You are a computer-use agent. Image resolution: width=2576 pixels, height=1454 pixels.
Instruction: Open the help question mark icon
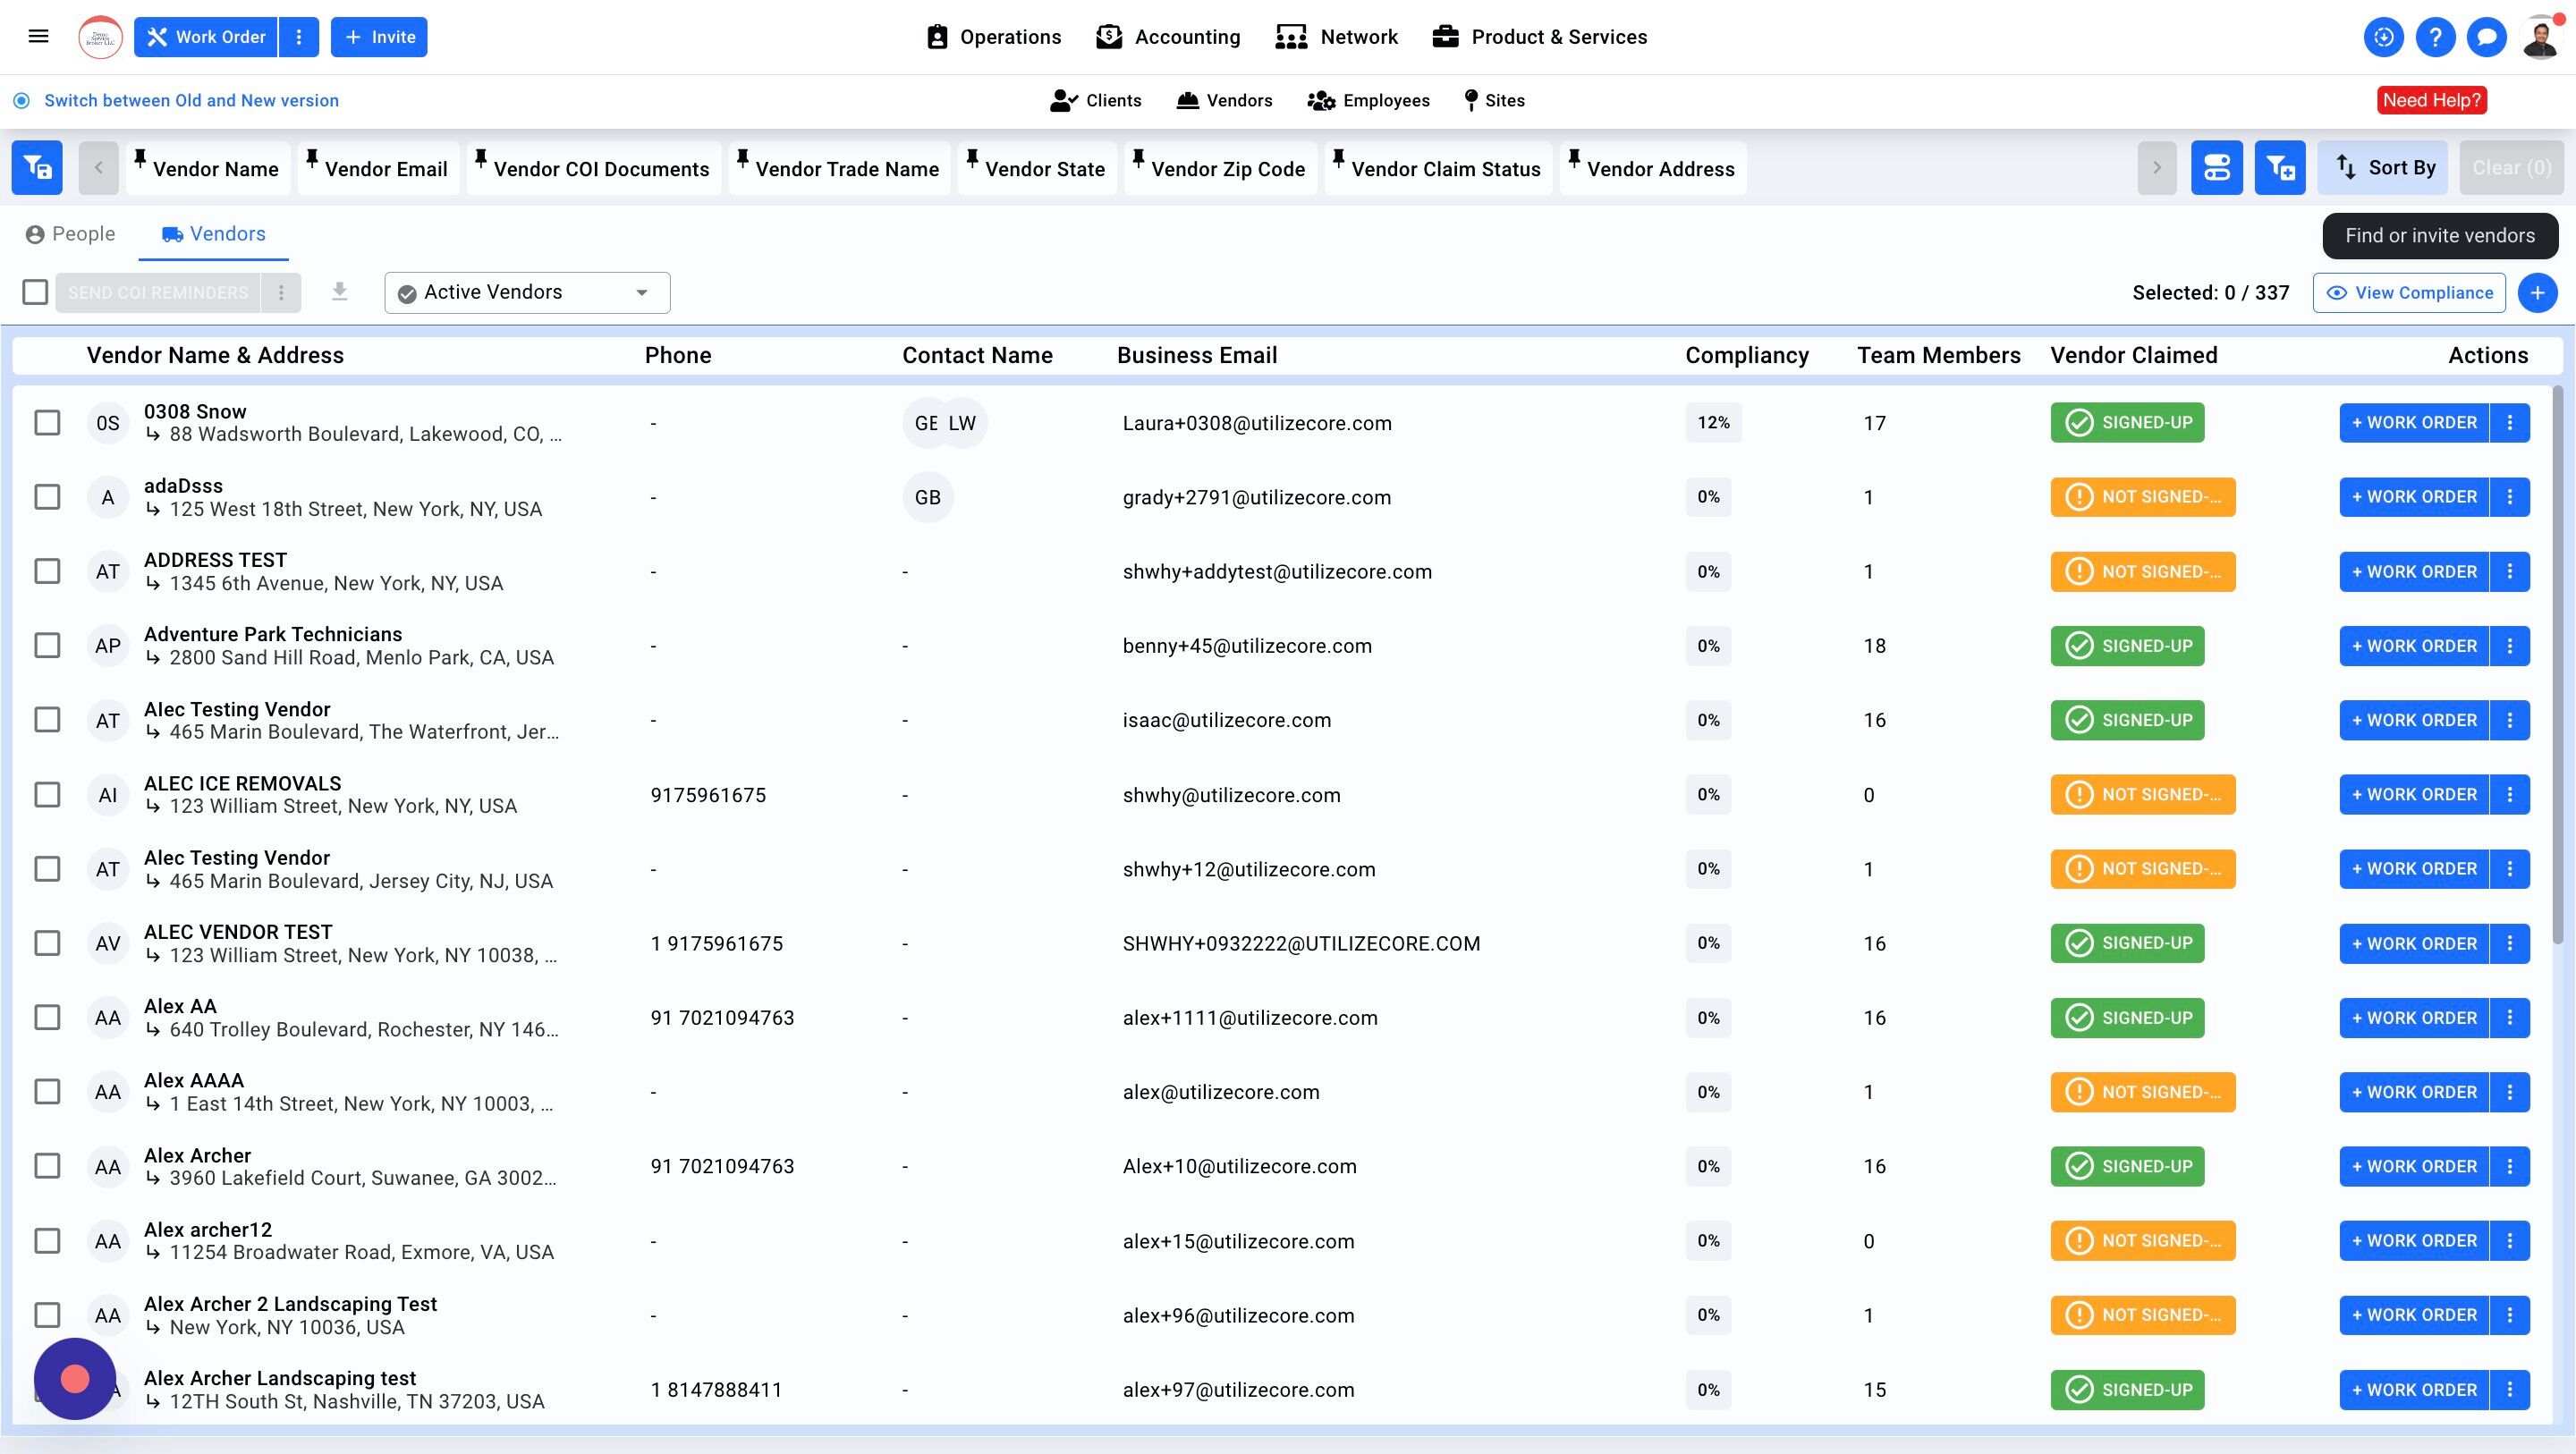[2435, 37]
